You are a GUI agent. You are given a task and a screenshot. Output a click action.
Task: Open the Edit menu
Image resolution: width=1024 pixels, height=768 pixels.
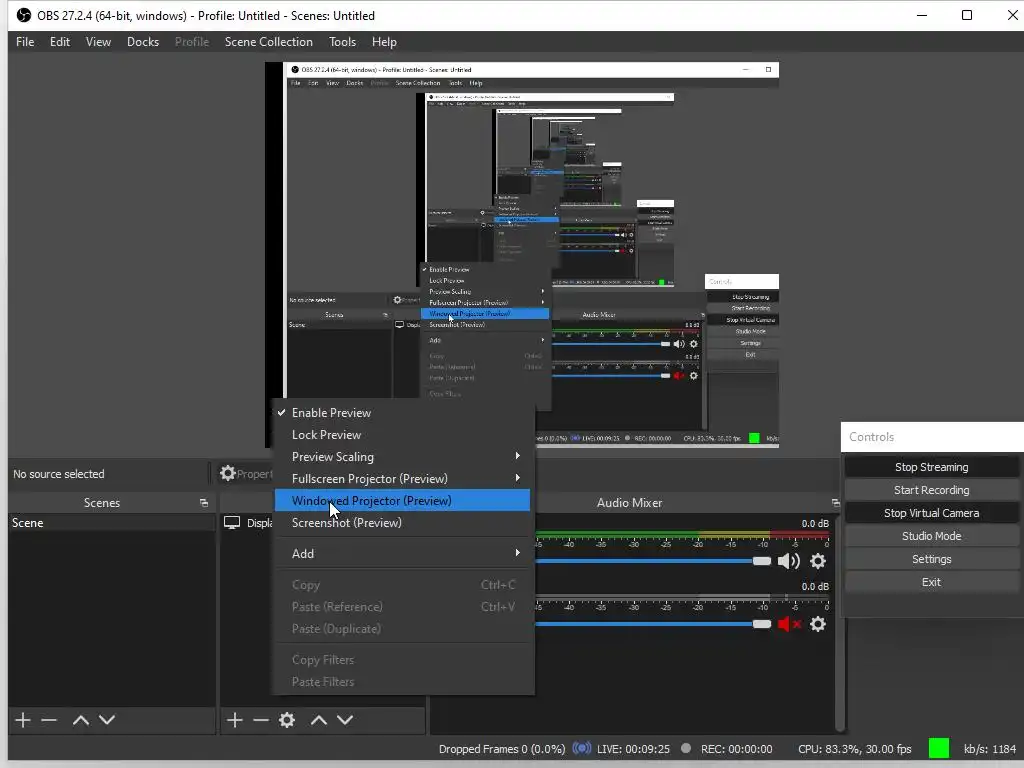[59, 42]
